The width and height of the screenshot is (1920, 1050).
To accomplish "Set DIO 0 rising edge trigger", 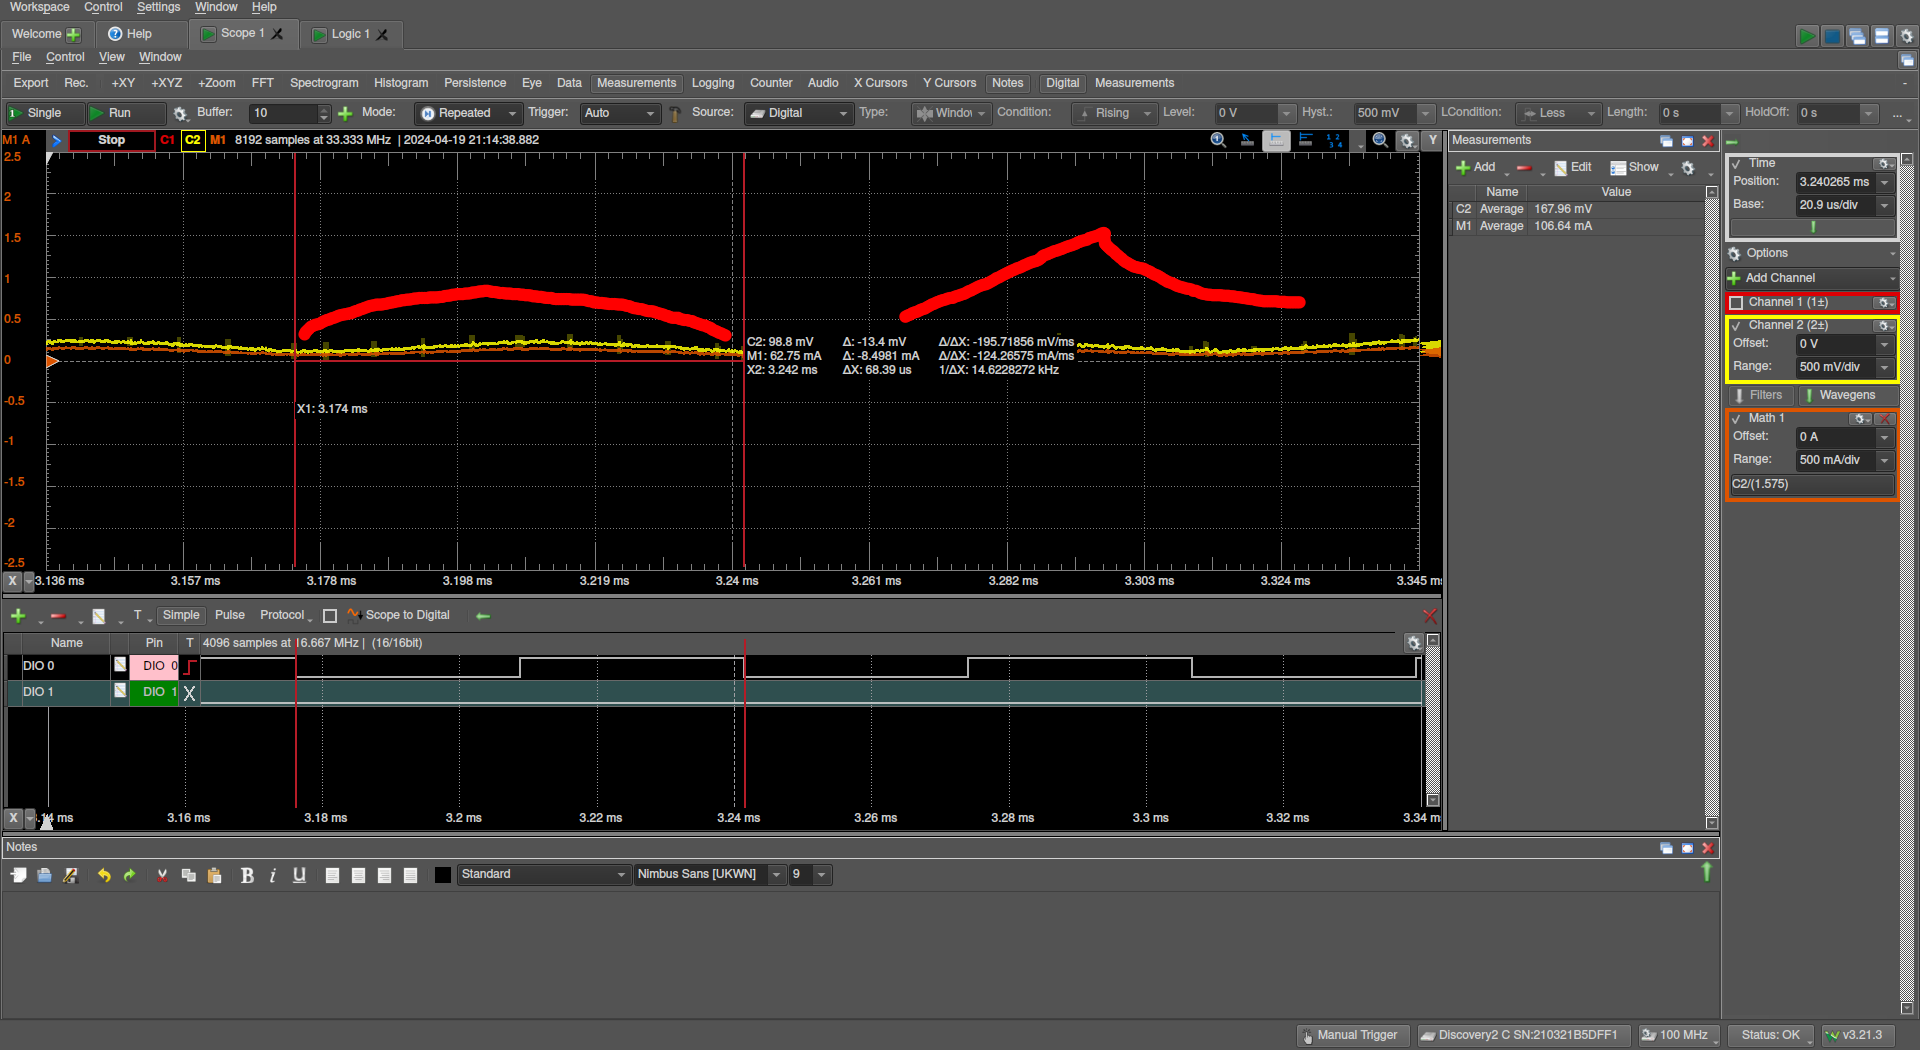I will (189, 666).
